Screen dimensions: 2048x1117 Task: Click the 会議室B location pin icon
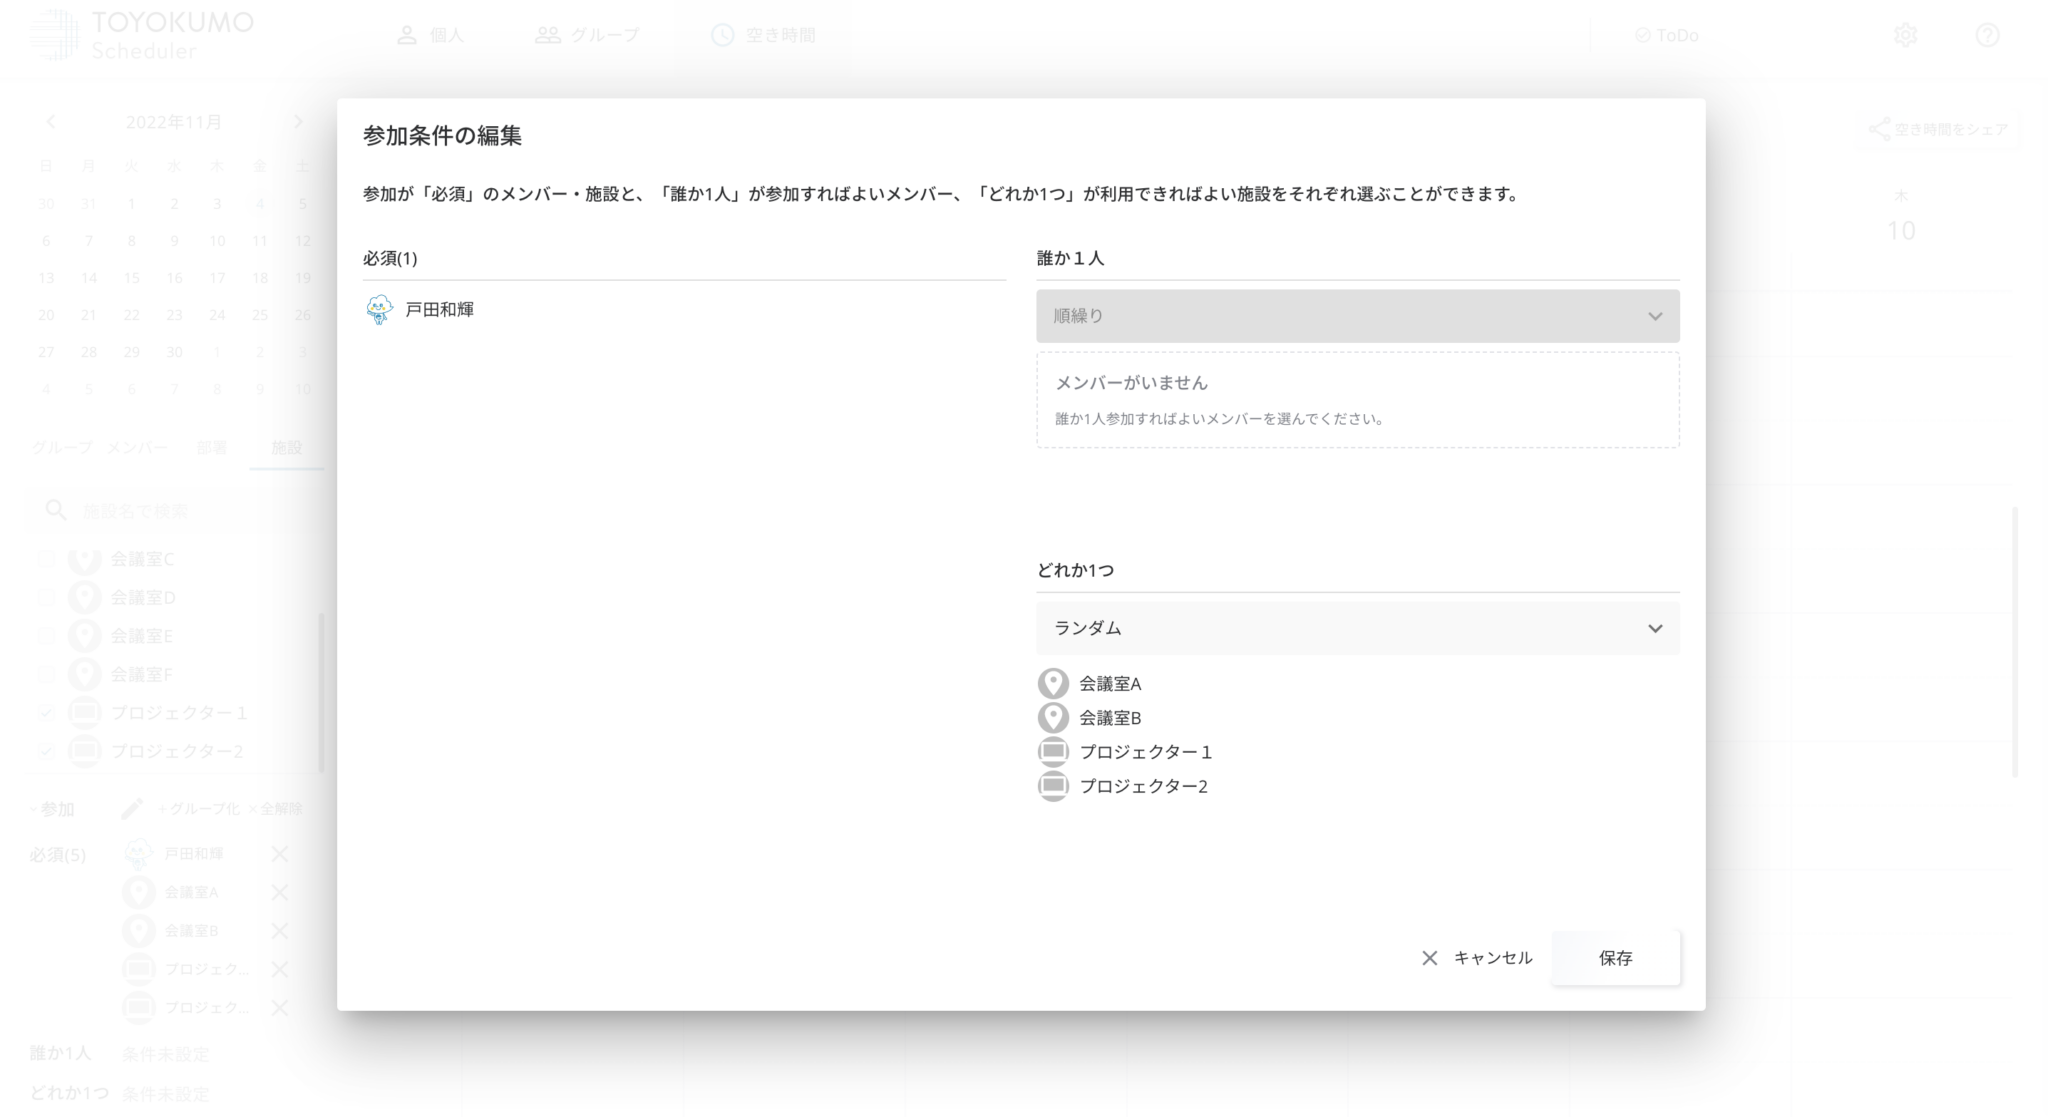pyautogui.click(x=1052, y=718)
